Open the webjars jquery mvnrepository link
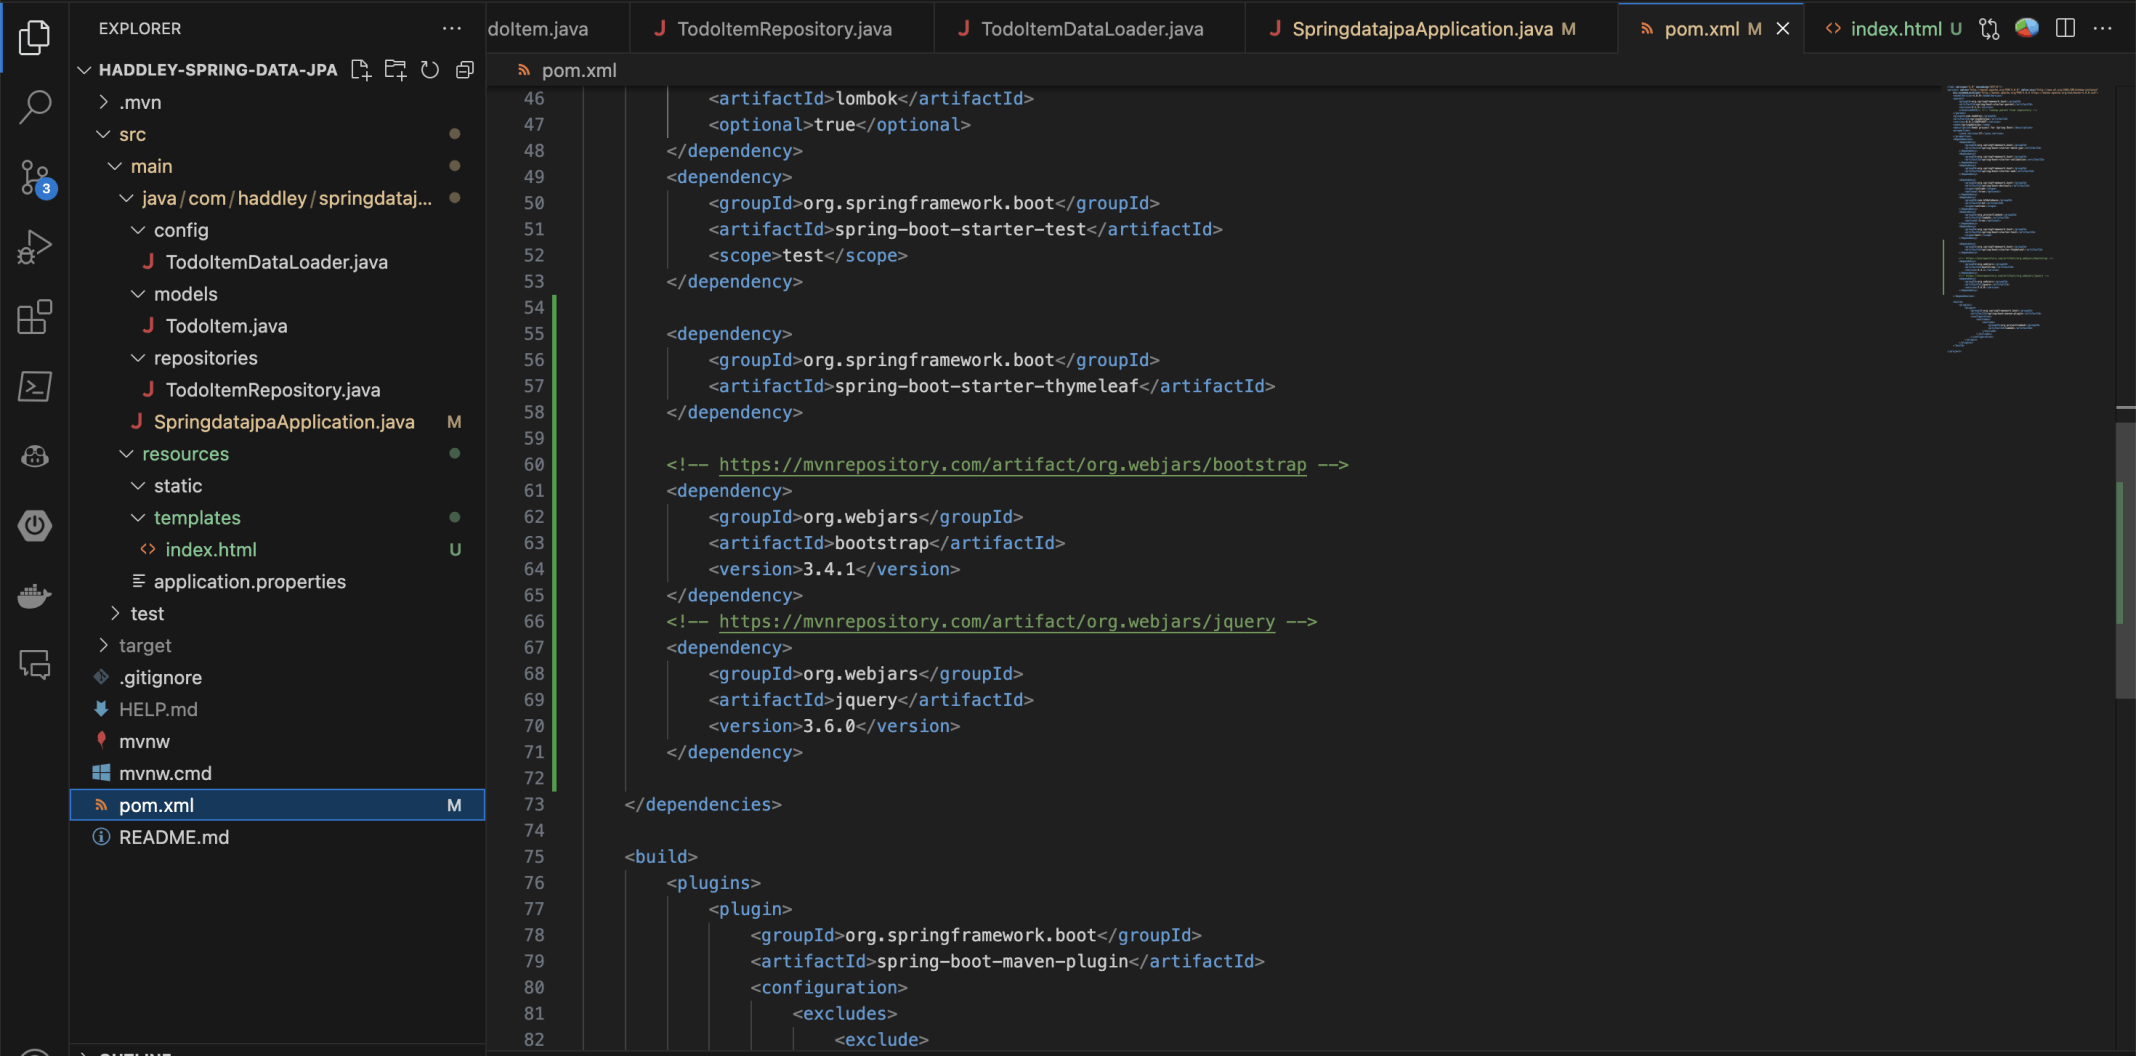The image size is (2136, 1056). (996, 622)
